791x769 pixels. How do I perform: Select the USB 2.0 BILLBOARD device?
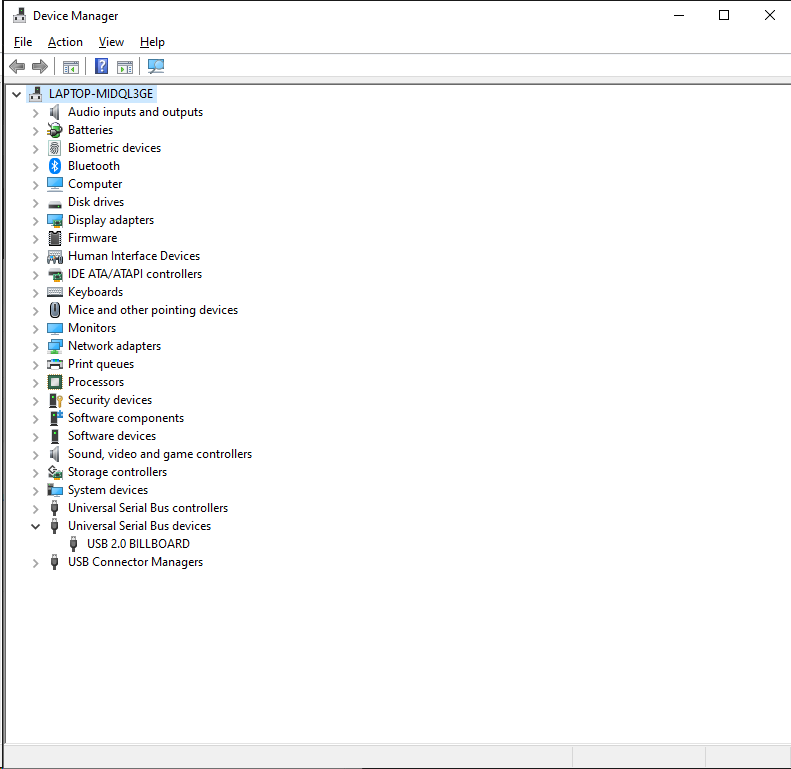tap(138, 544)
